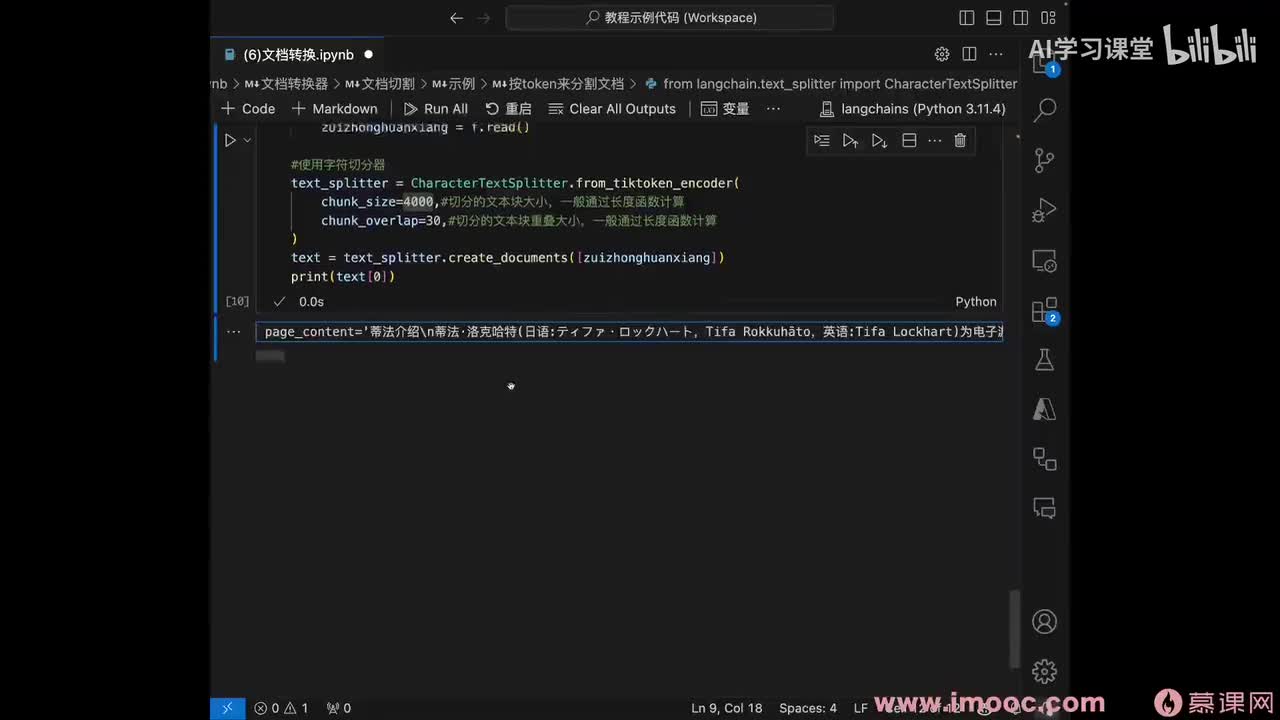Click the 0.0s execution time
Viewport: 1280px width, 720px height.
(311, 302)
